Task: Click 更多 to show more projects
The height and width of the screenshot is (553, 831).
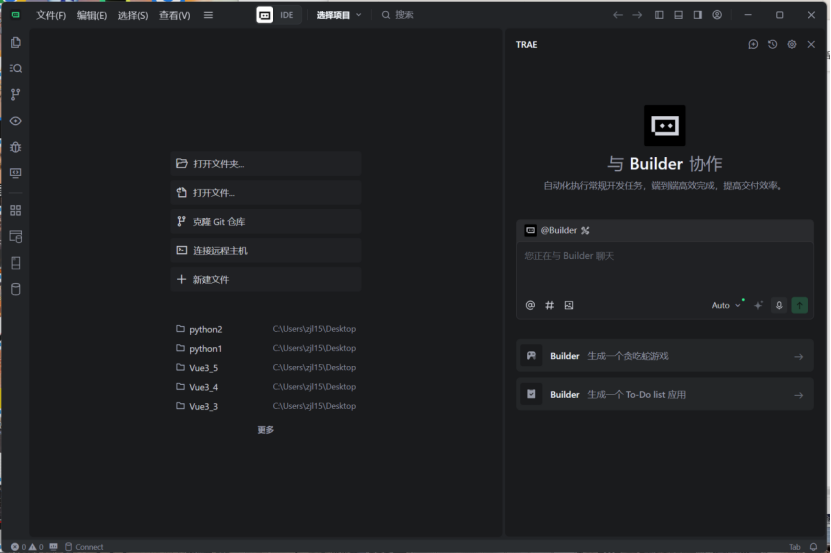Action: 266,429
